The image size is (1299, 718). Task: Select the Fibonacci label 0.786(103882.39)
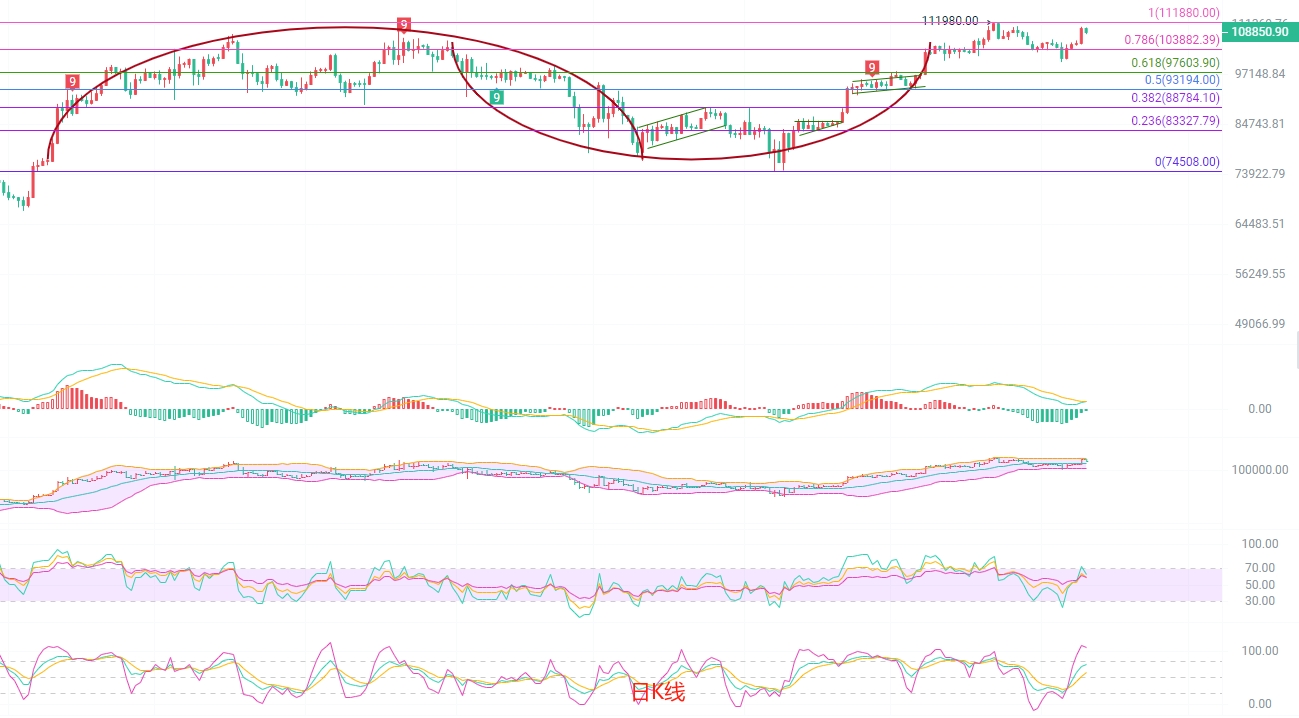point(1172,40)
